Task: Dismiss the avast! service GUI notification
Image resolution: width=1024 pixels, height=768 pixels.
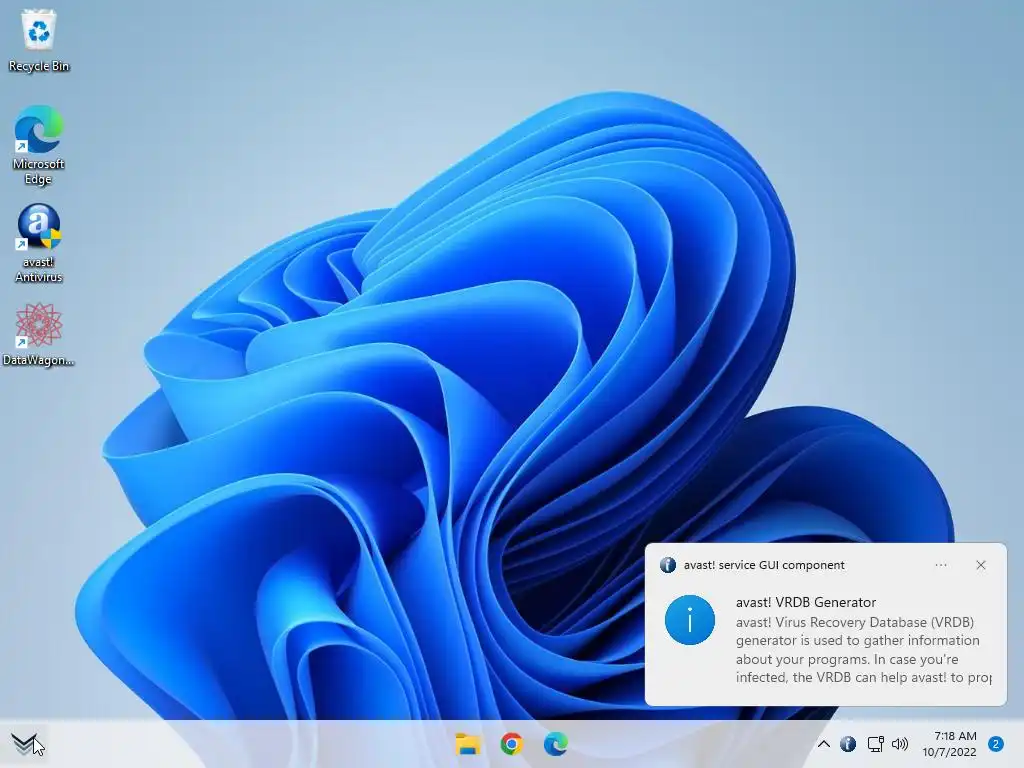Action: pos(981,565)
